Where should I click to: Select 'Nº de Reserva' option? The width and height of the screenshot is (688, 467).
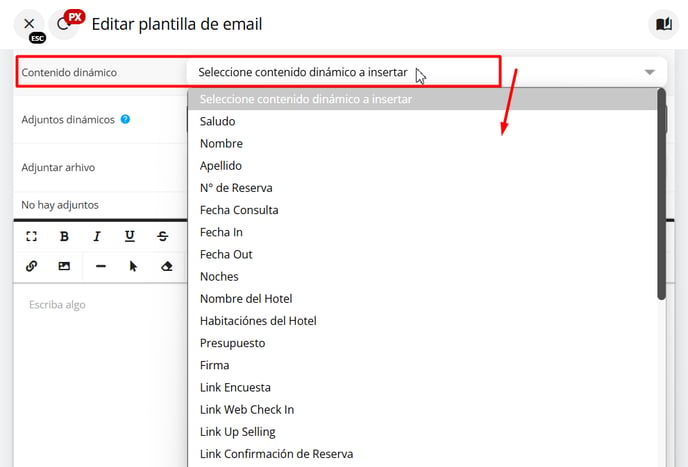point(236,188)
